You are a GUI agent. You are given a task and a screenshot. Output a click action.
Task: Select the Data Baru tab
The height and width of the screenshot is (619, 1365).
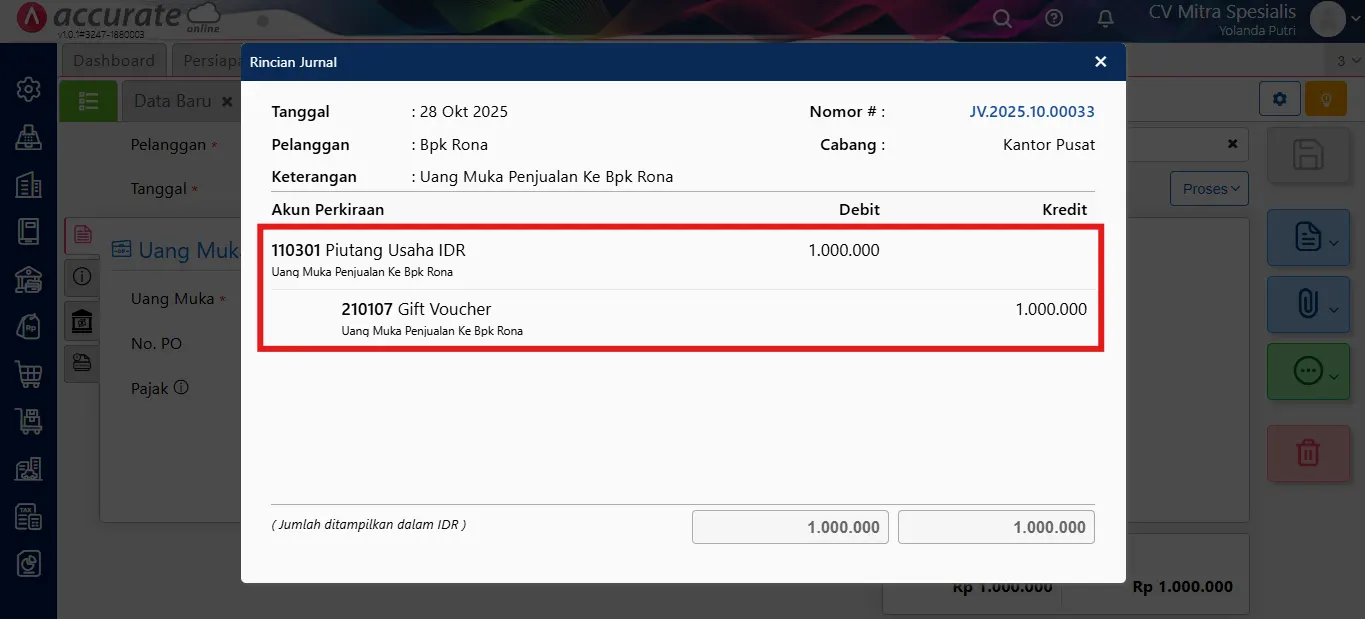coord(172,101)
